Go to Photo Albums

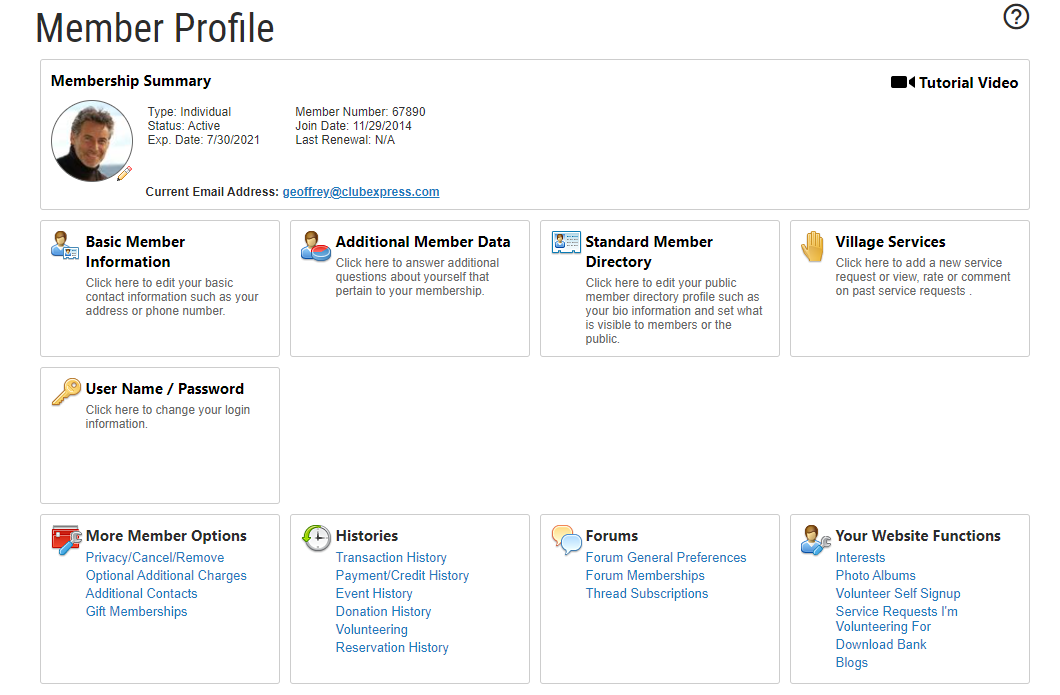875,576
